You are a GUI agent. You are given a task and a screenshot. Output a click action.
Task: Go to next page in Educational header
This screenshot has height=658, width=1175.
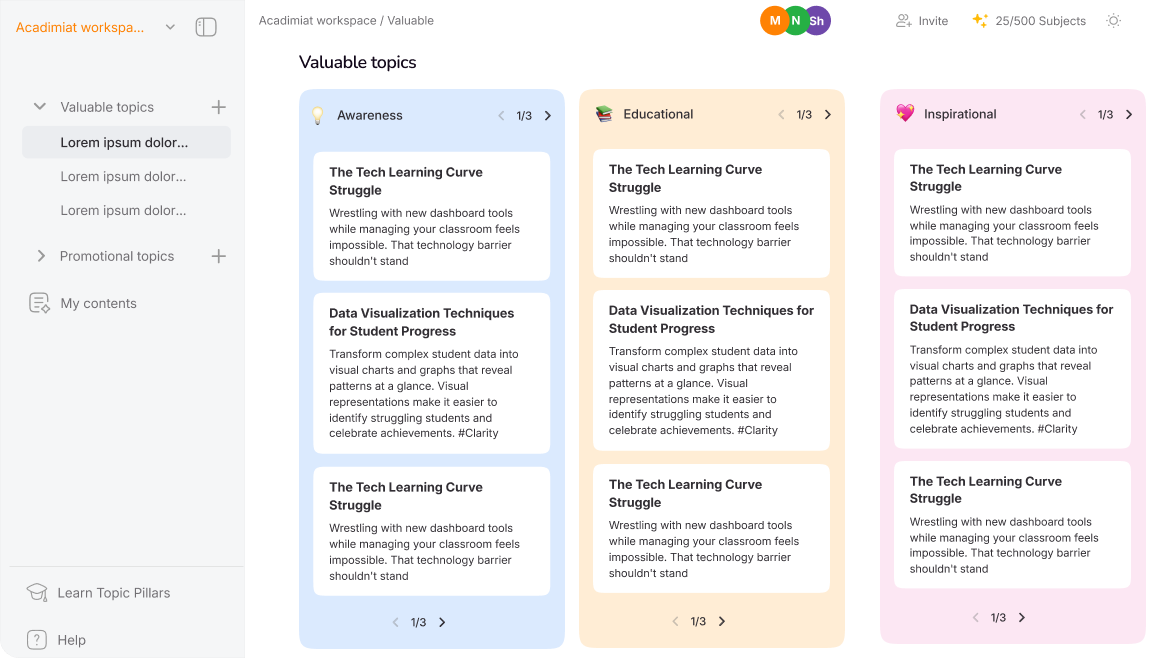[828, 115]
